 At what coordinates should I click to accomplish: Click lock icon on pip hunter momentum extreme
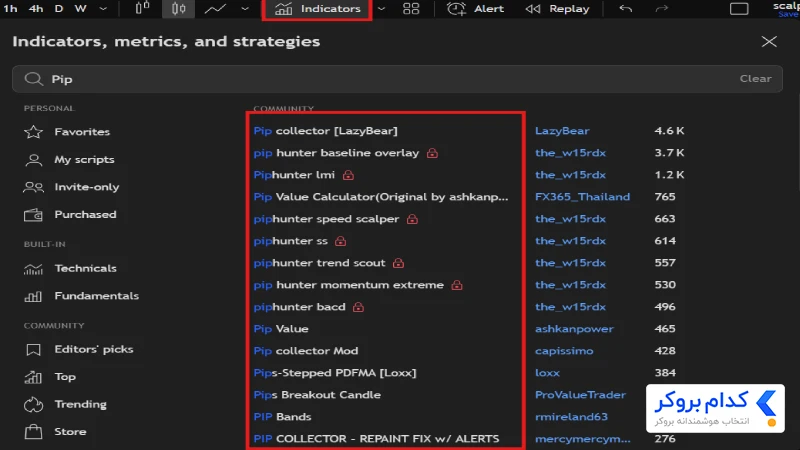(457, 285)
